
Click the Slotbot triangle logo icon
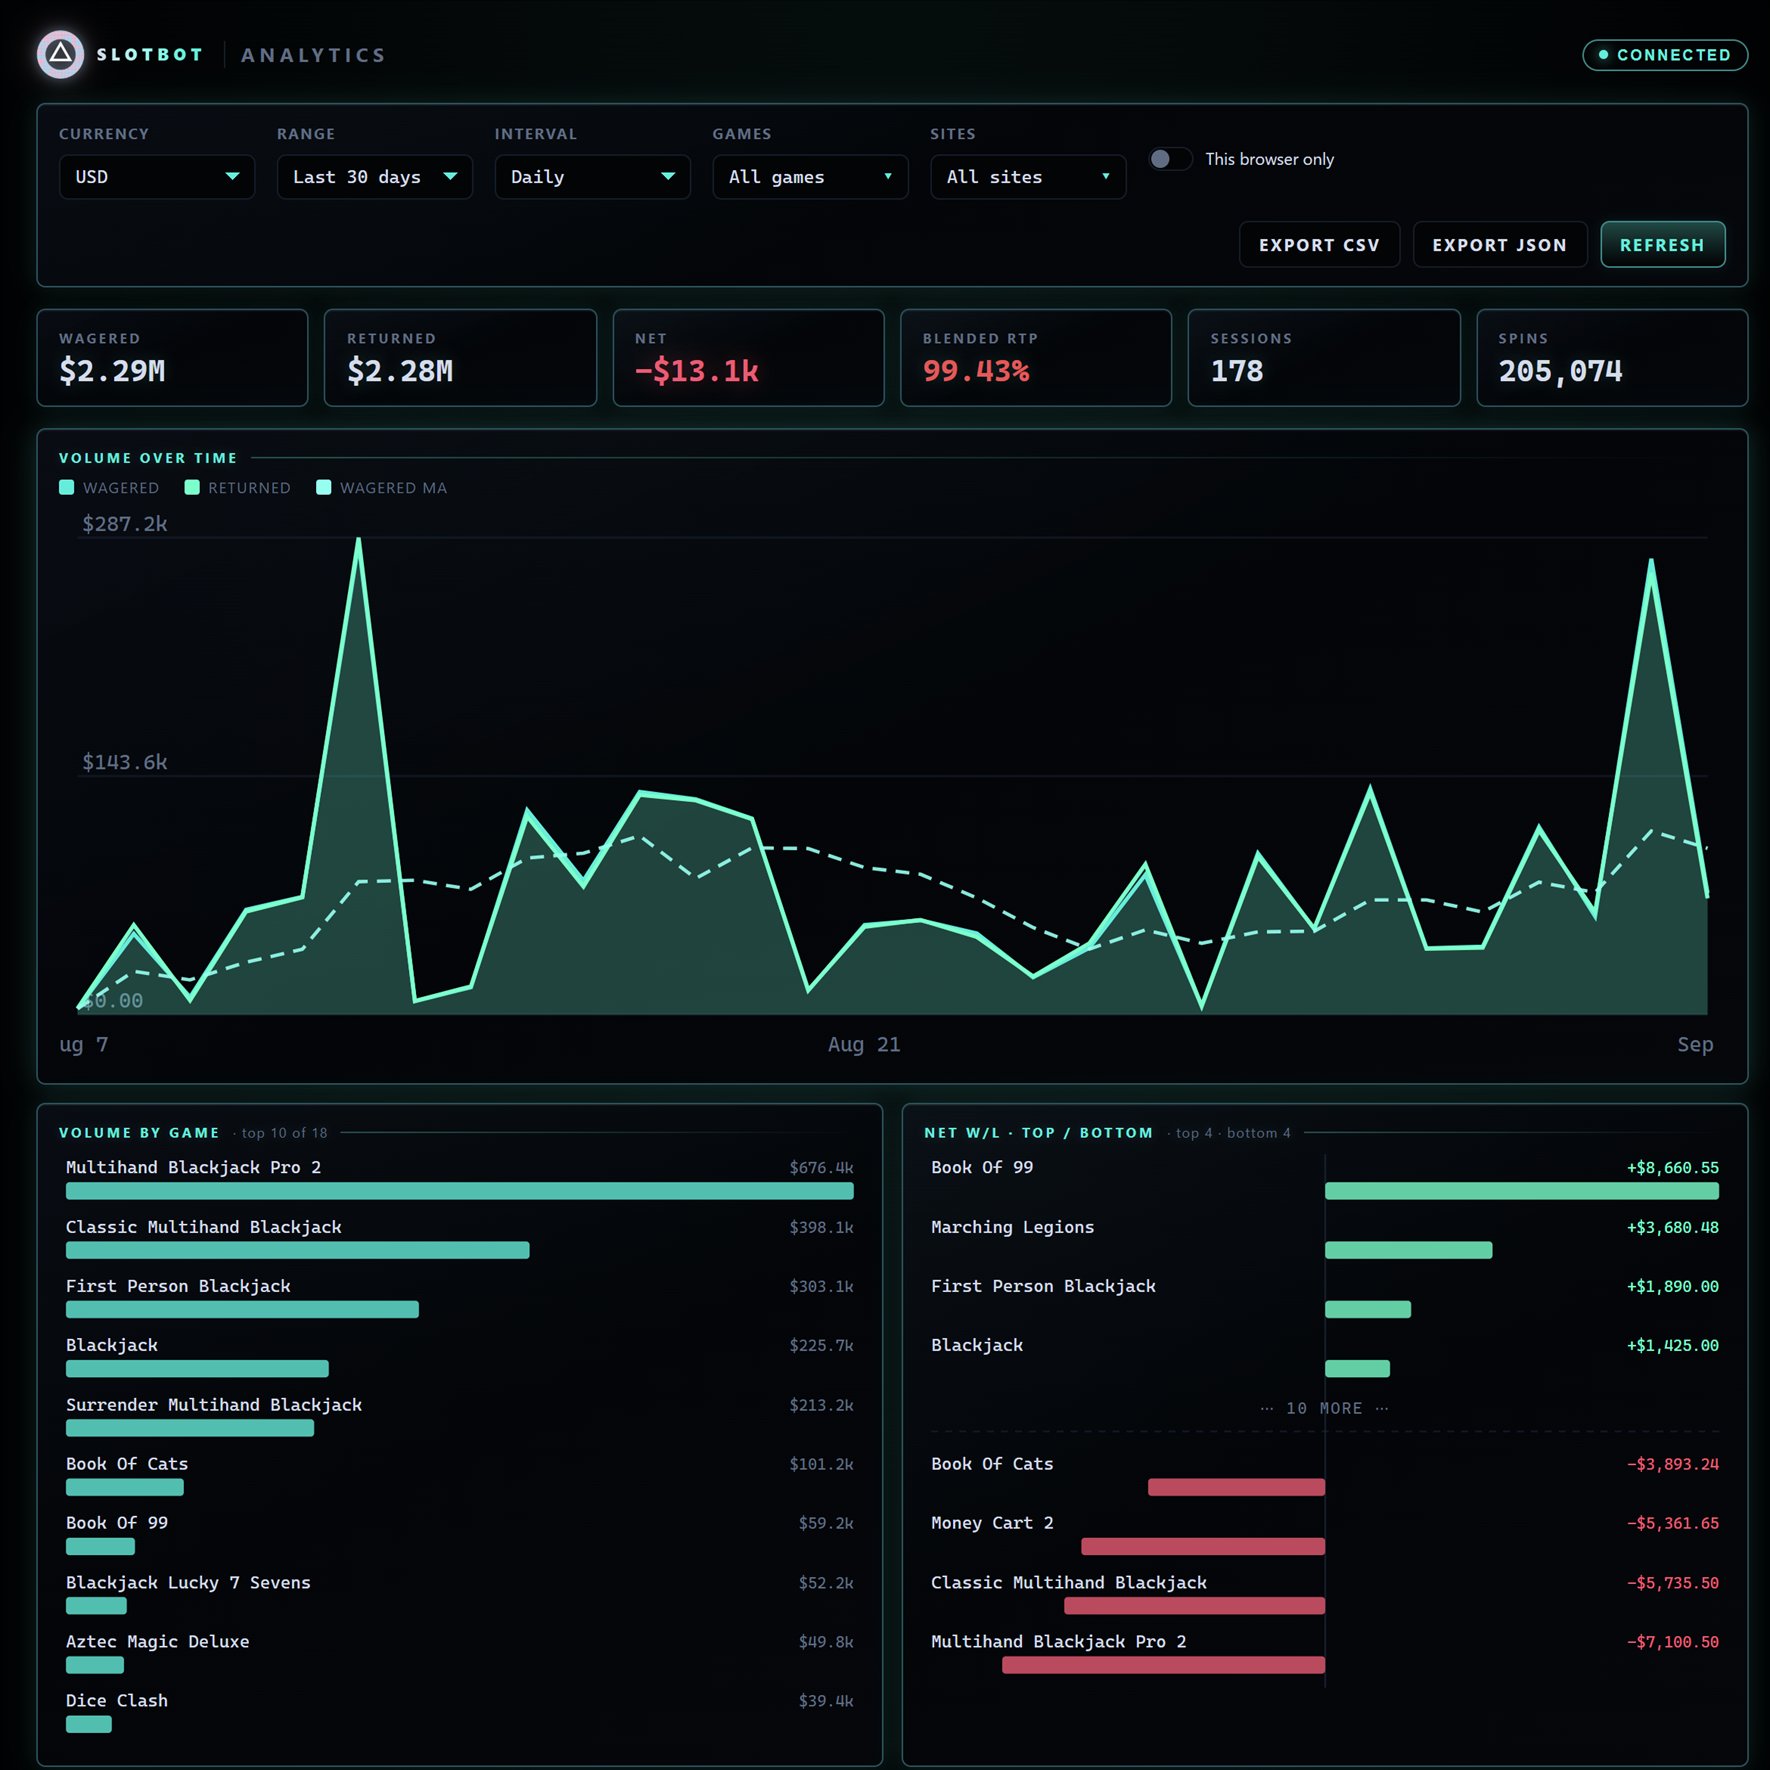[x=61, y=54]
